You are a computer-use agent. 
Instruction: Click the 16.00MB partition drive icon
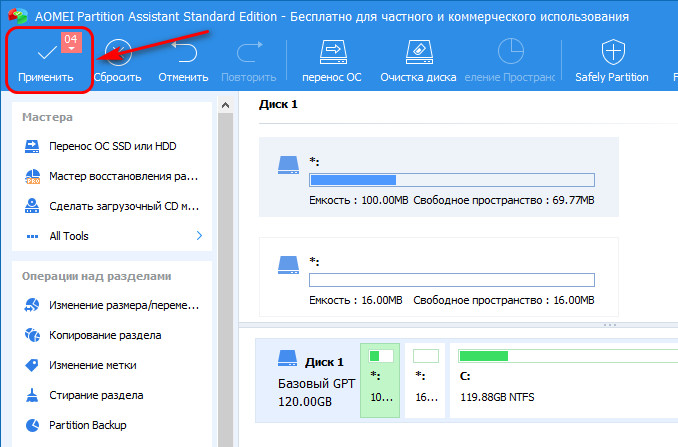point(288,265)
